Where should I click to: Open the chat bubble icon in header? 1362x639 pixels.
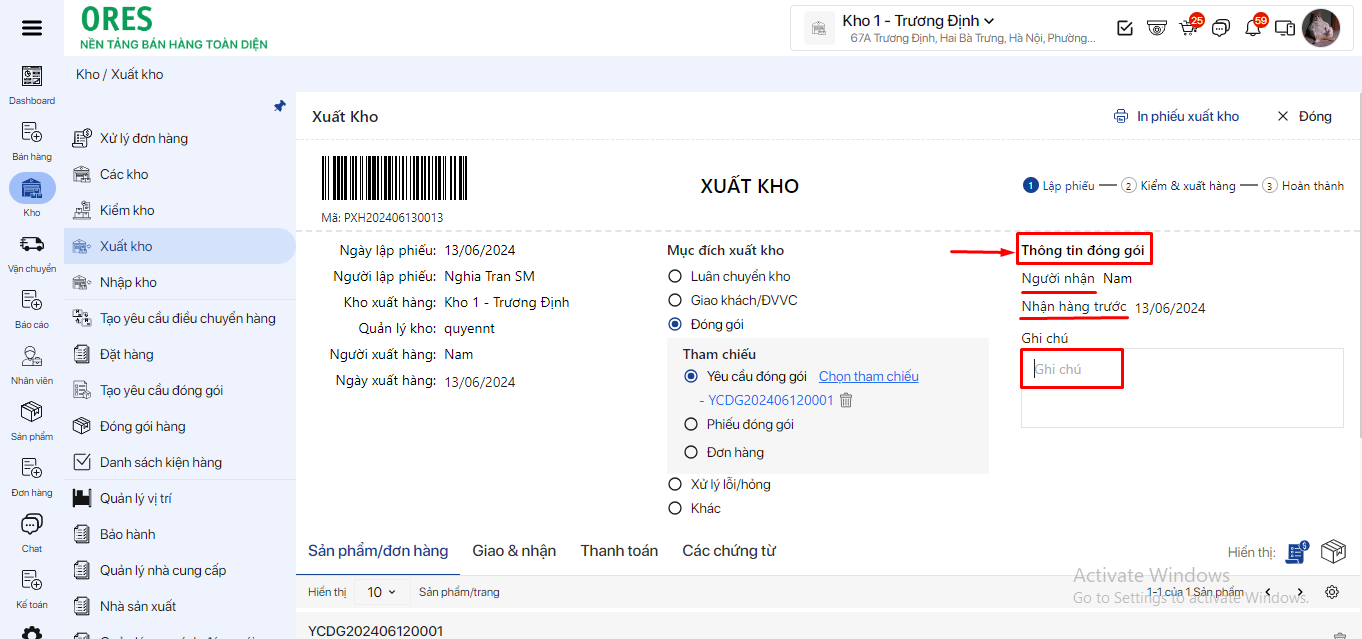1220,28
